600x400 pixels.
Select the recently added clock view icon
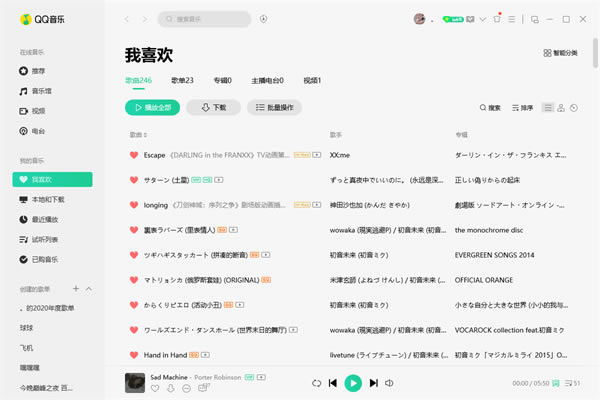574,108
